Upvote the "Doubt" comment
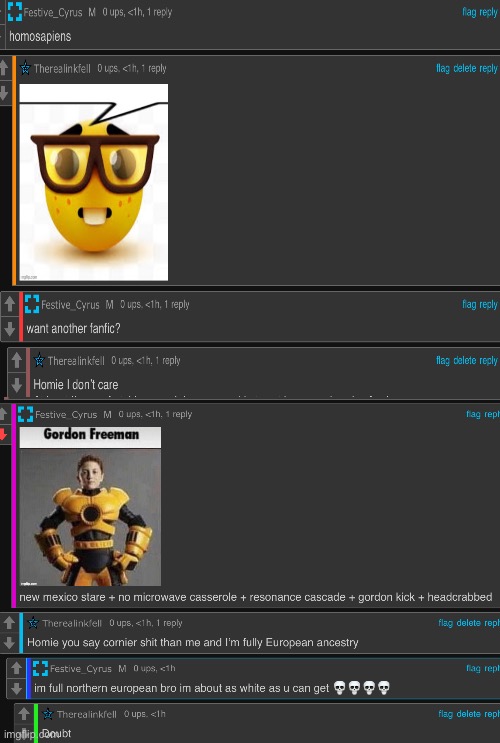Viewport: 500px width, 743px height. [x=23, y=714]
